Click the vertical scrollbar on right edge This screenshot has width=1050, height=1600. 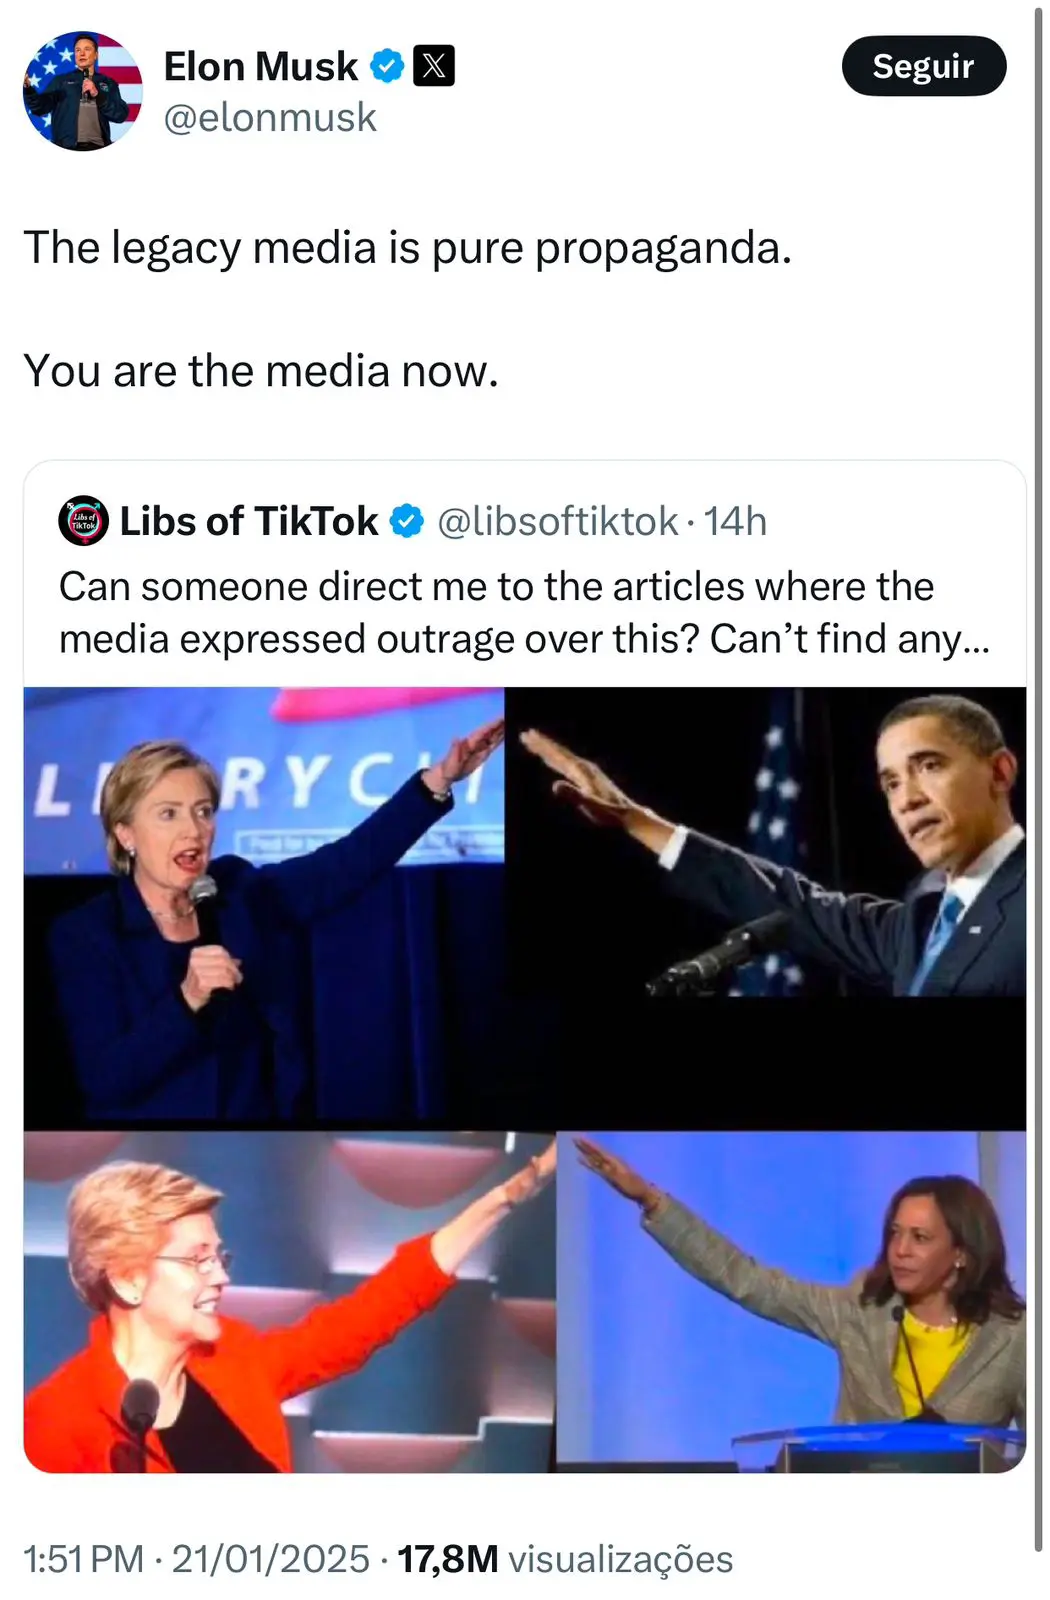[1039, 780]
